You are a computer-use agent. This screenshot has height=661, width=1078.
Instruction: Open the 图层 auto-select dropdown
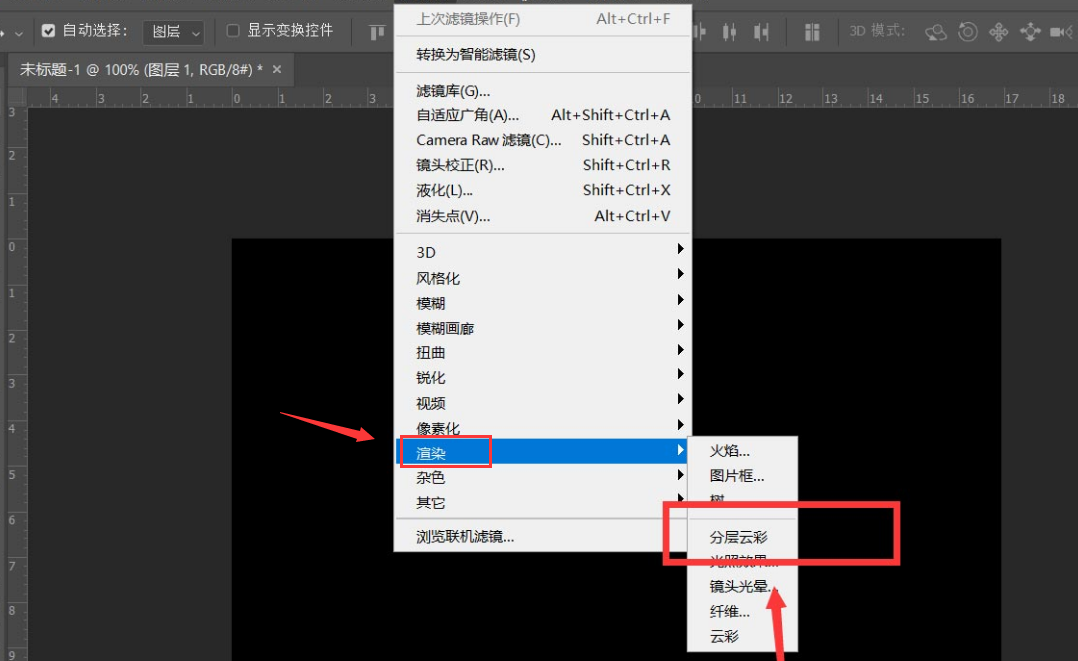[173, 32]
